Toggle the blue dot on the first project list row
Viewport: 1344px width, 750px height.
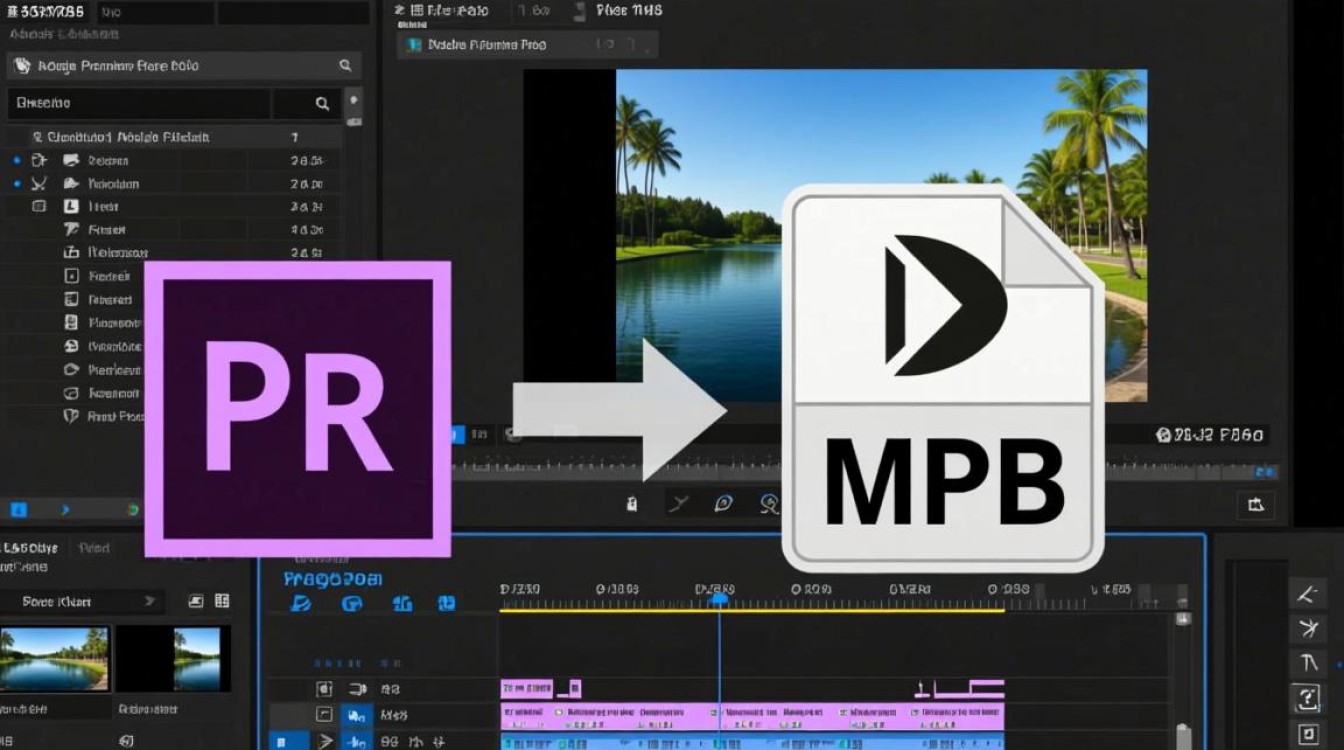click(x=17, y=160)
